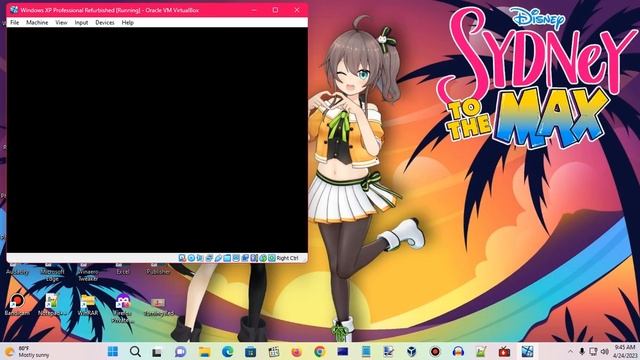This screenshot has height=360, width=640.
Task: Click the hard disk activity status icon
Action: point(182,258)
